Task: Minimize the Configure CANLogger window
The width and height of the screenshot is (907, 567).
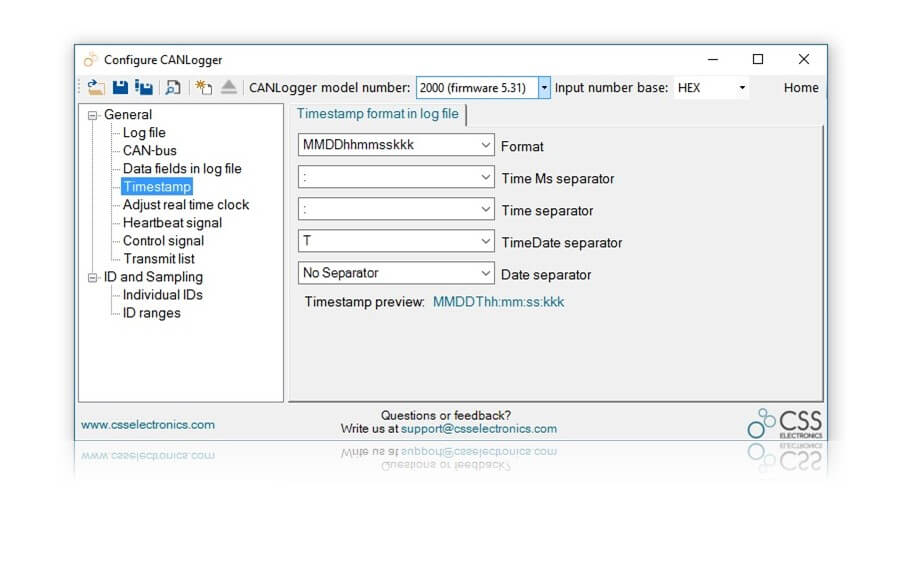Action: click(x=713, y=59)
